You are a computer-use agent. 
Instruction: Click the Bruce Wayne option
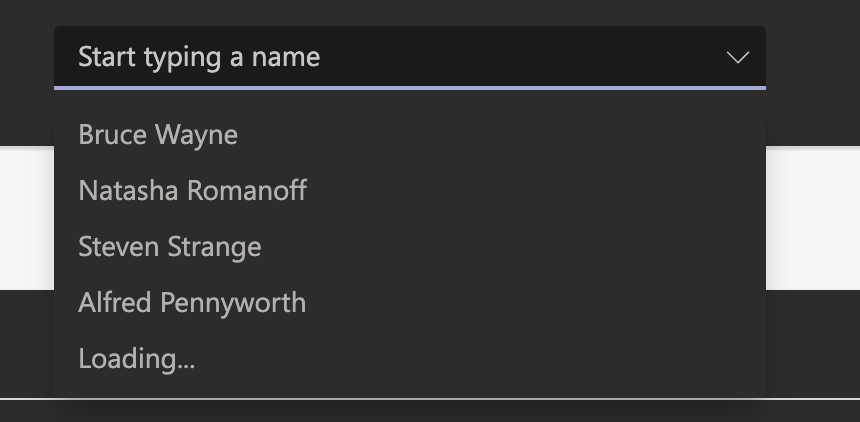click(x=158, y=134)
